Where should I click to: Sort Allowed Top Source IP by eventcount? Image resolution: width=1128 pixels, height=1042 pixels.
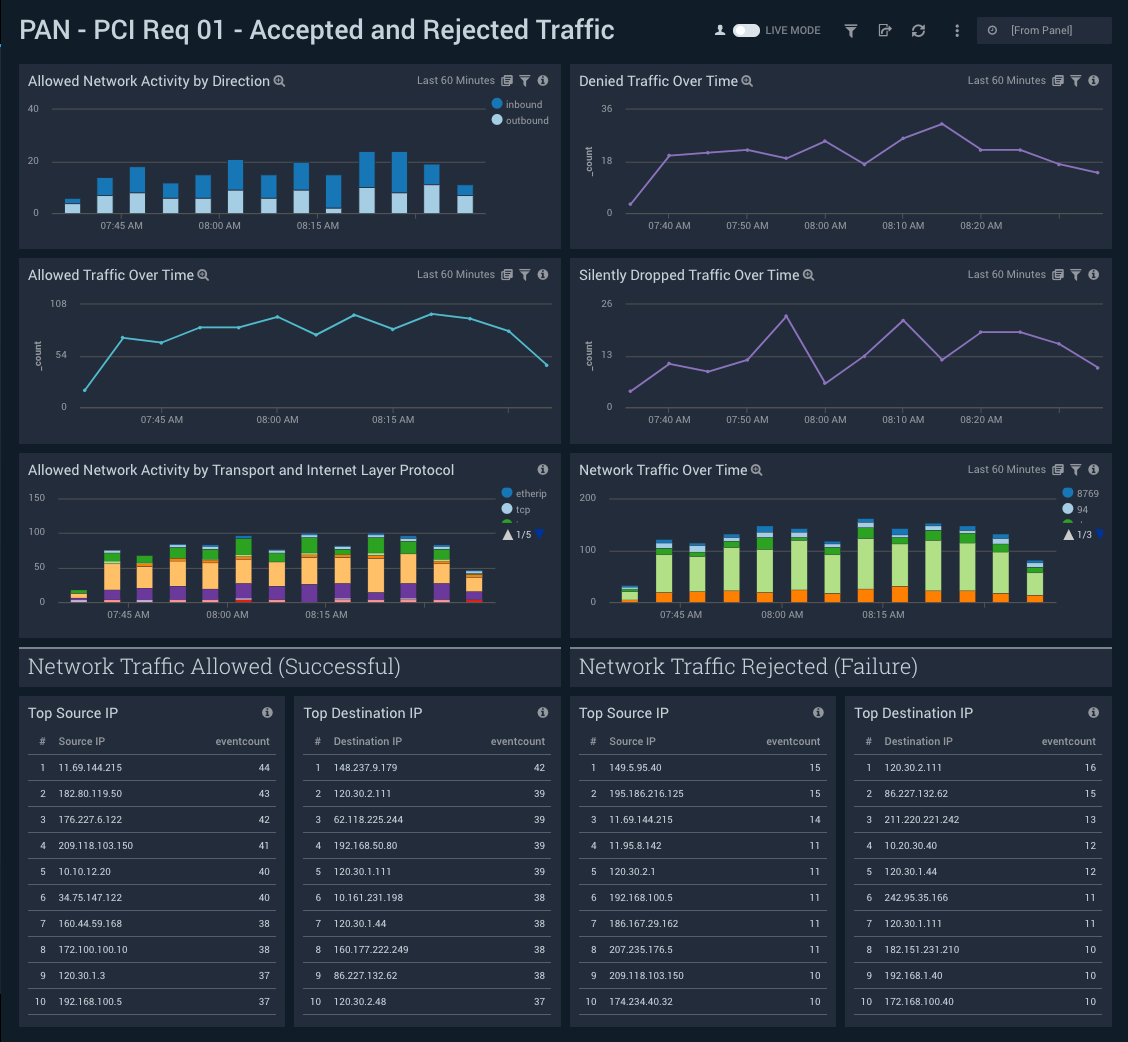(x=242, y=742)
